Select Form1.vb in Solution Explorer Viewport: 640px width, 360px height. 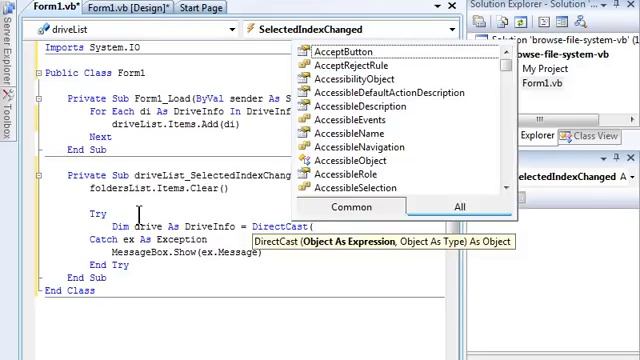pyautogui.click(x=542, y=83)
